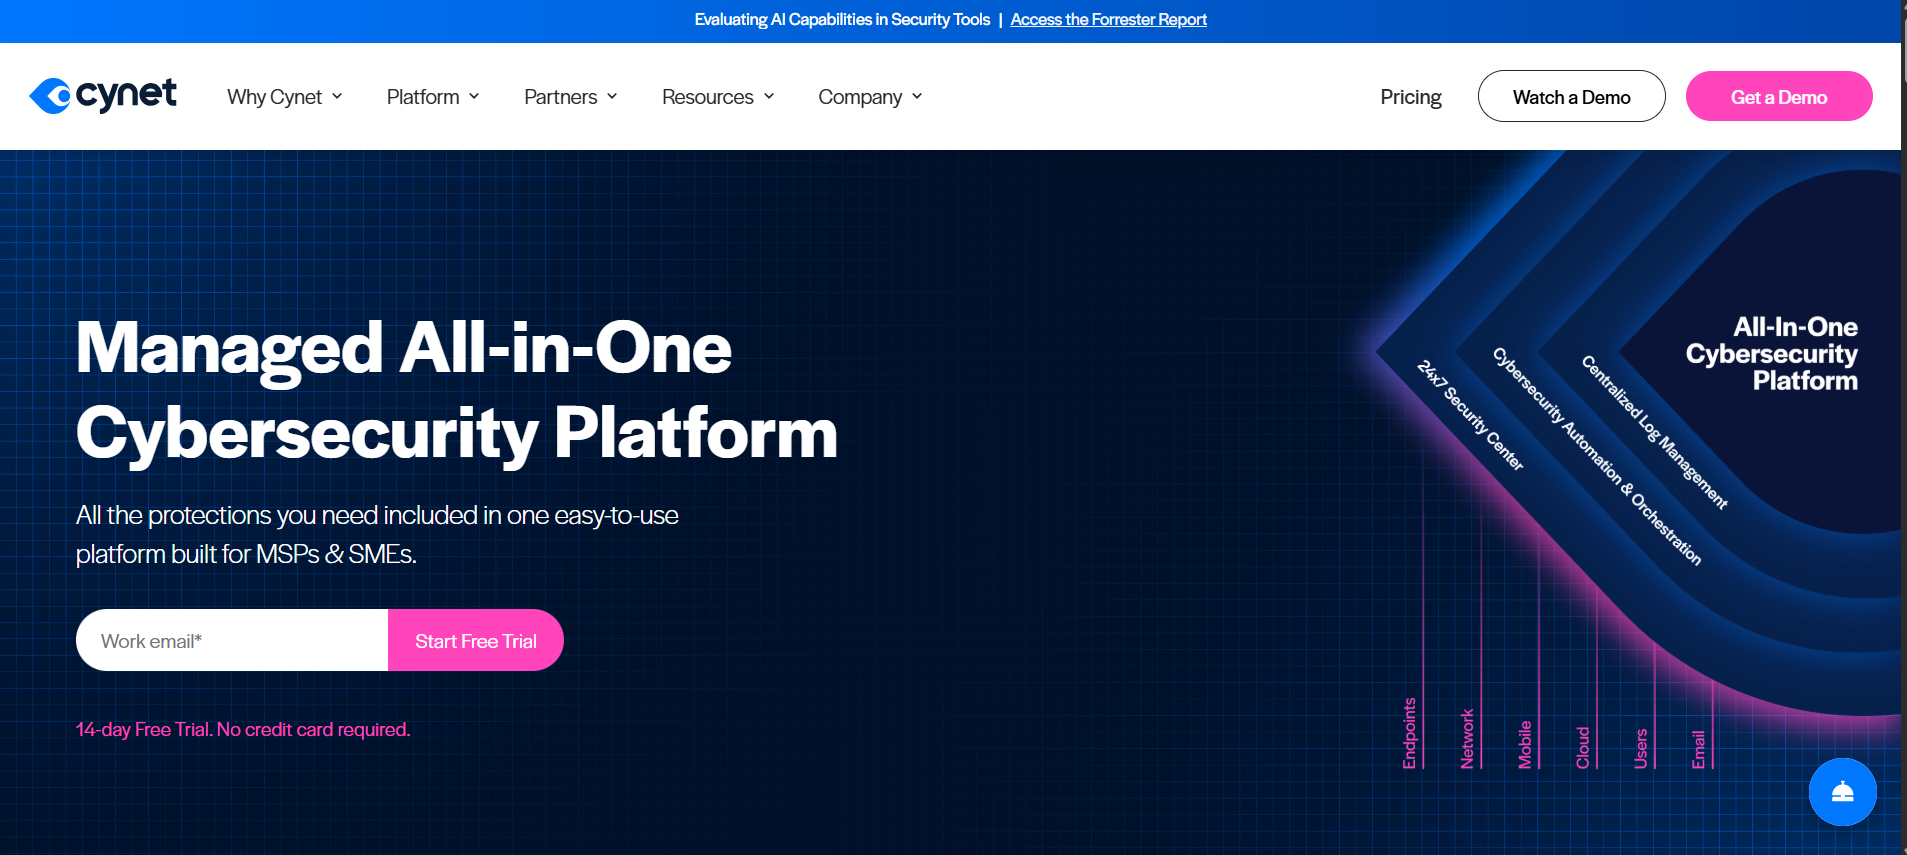The image size is (1907, 855).
Task: Select the Users label in the diagram
Action: 1641,748
